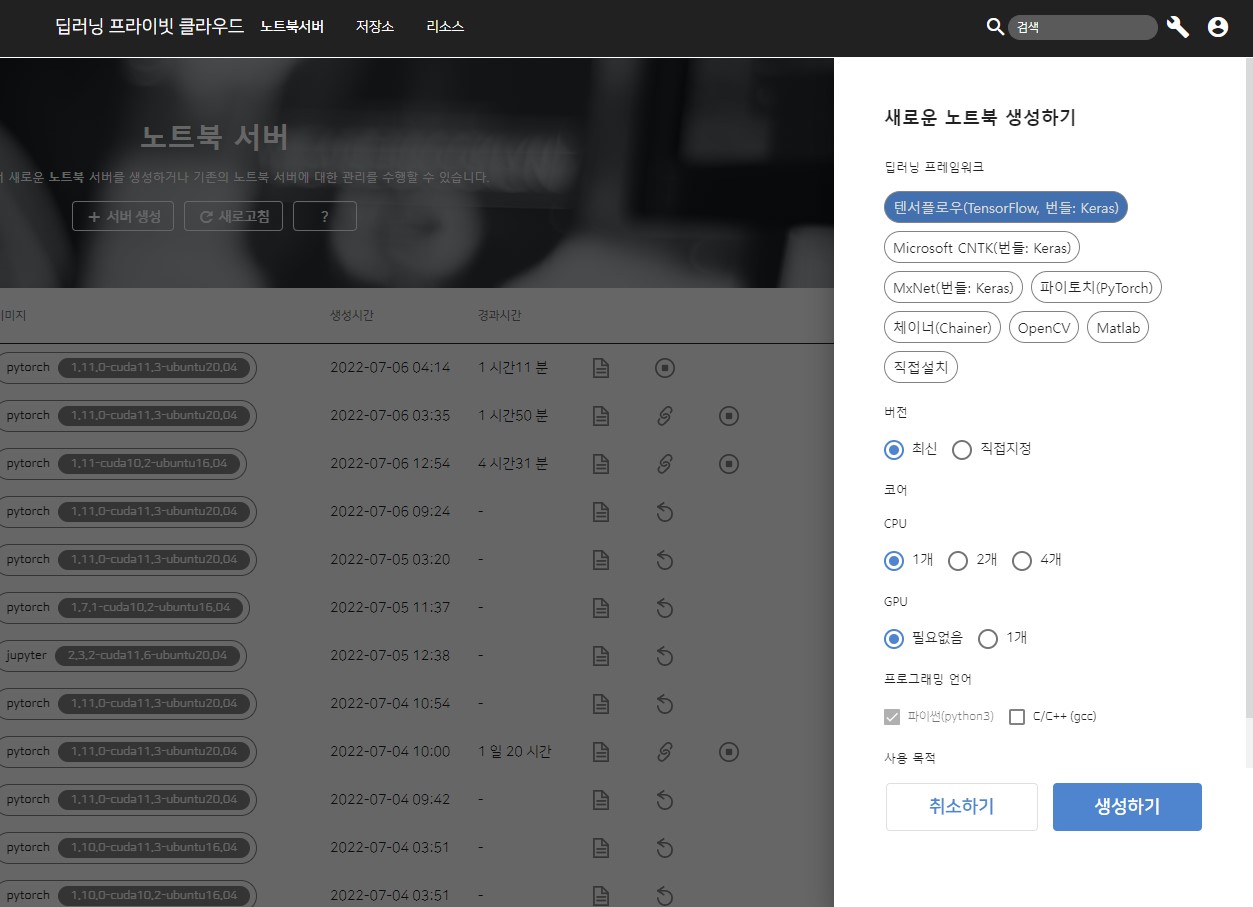Select 1개 under GPU

[x=988, y=639]
